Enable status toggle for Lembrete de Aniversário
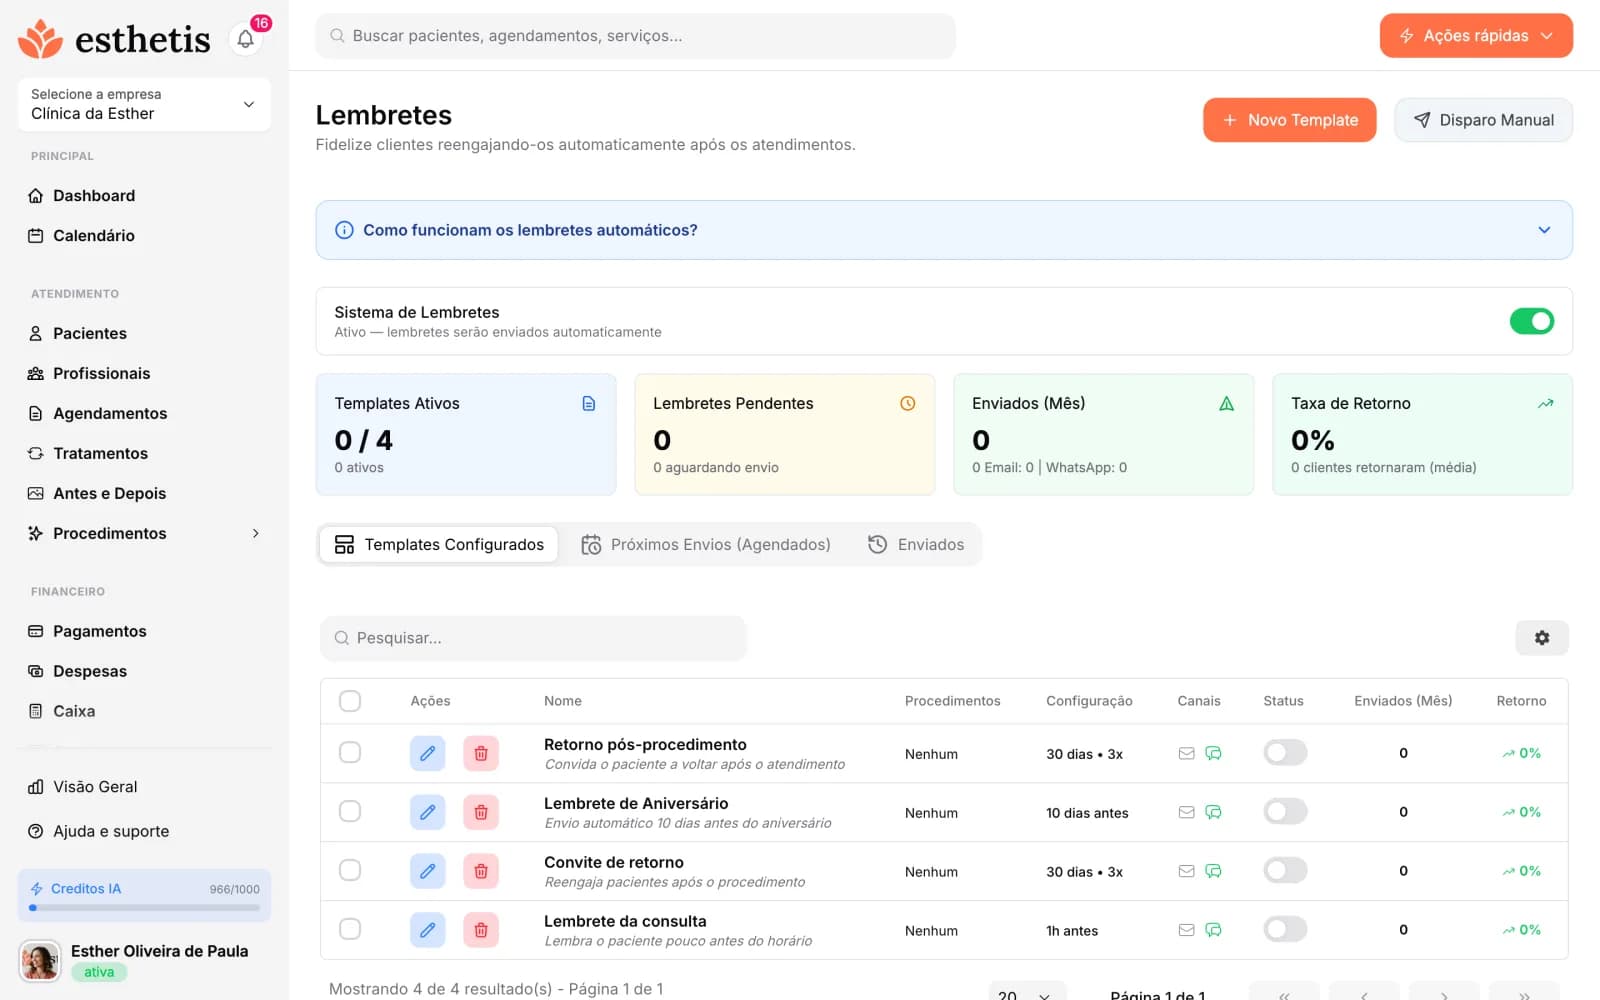Image resolution: width=1600 pixels, height=1000 pixels. click(x=1285, y=812)
